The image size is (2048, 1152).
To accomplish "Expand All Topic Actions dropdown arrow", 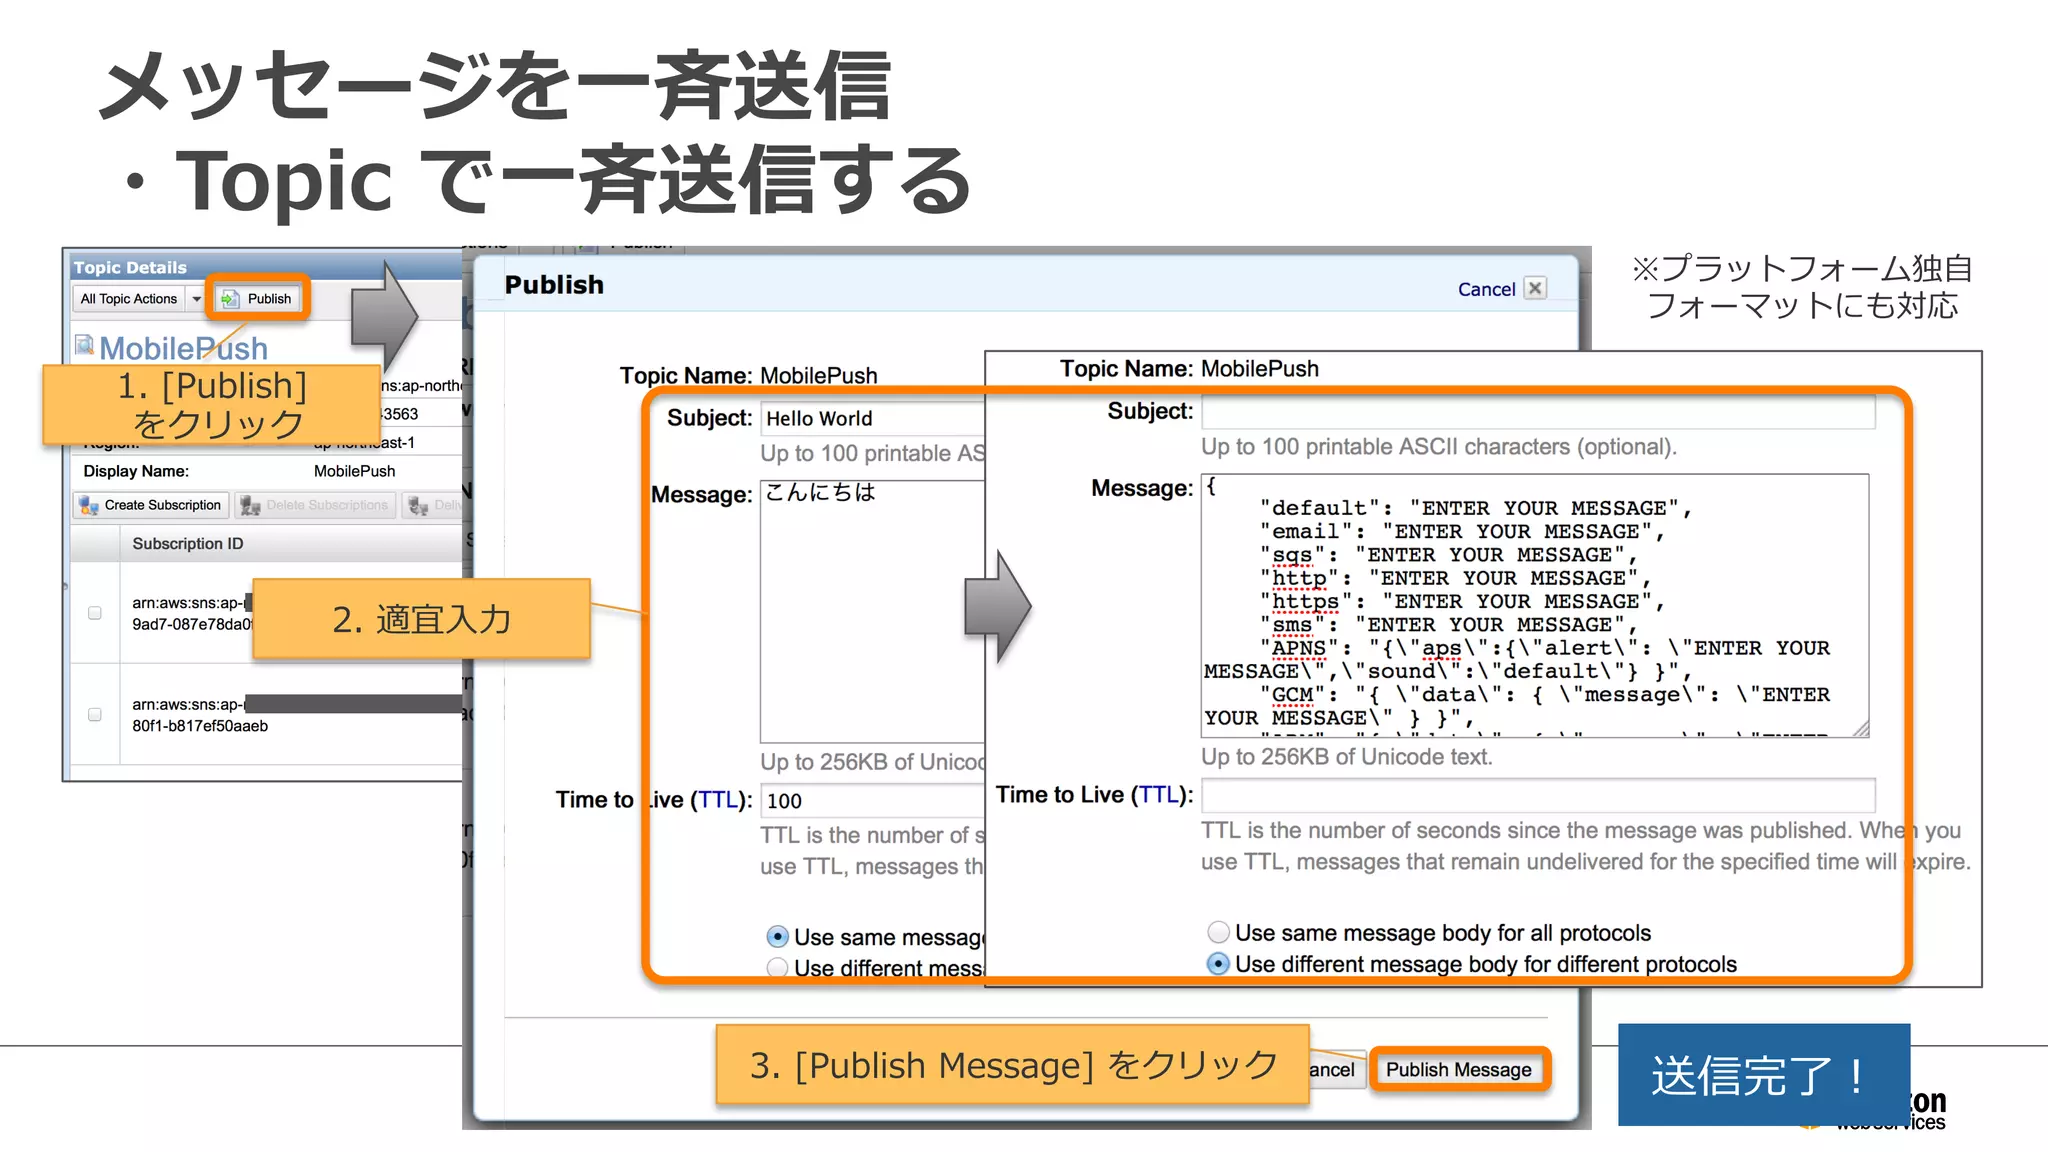I will point(197,299).
